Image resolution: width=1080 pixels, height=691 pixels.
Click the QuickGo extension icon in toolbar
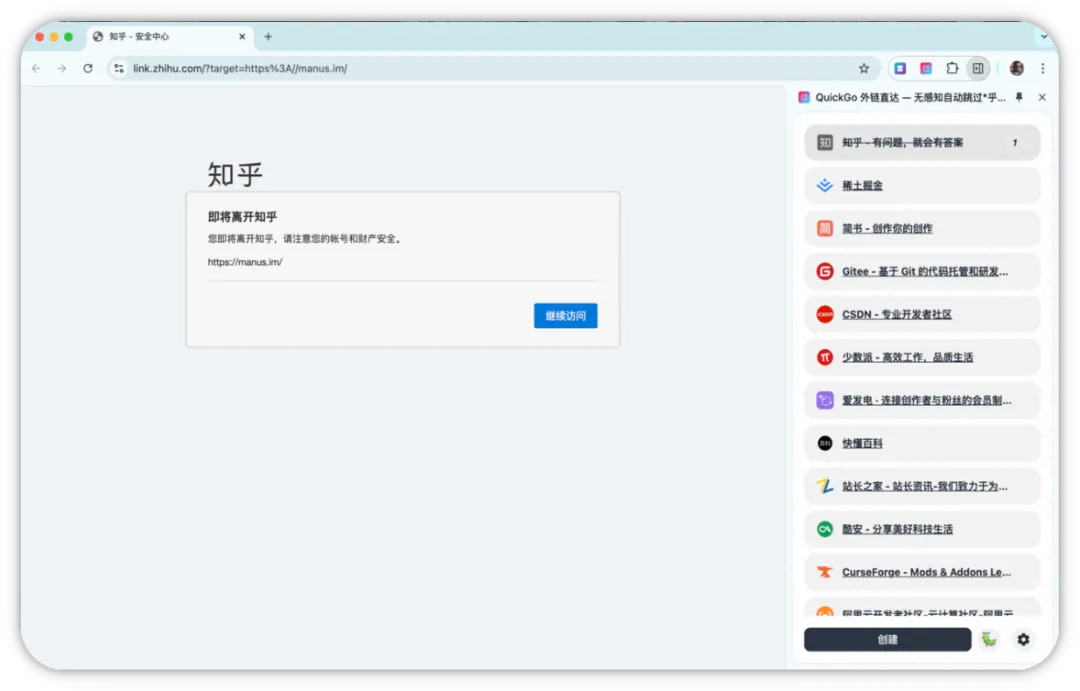[x=926, y=68]
